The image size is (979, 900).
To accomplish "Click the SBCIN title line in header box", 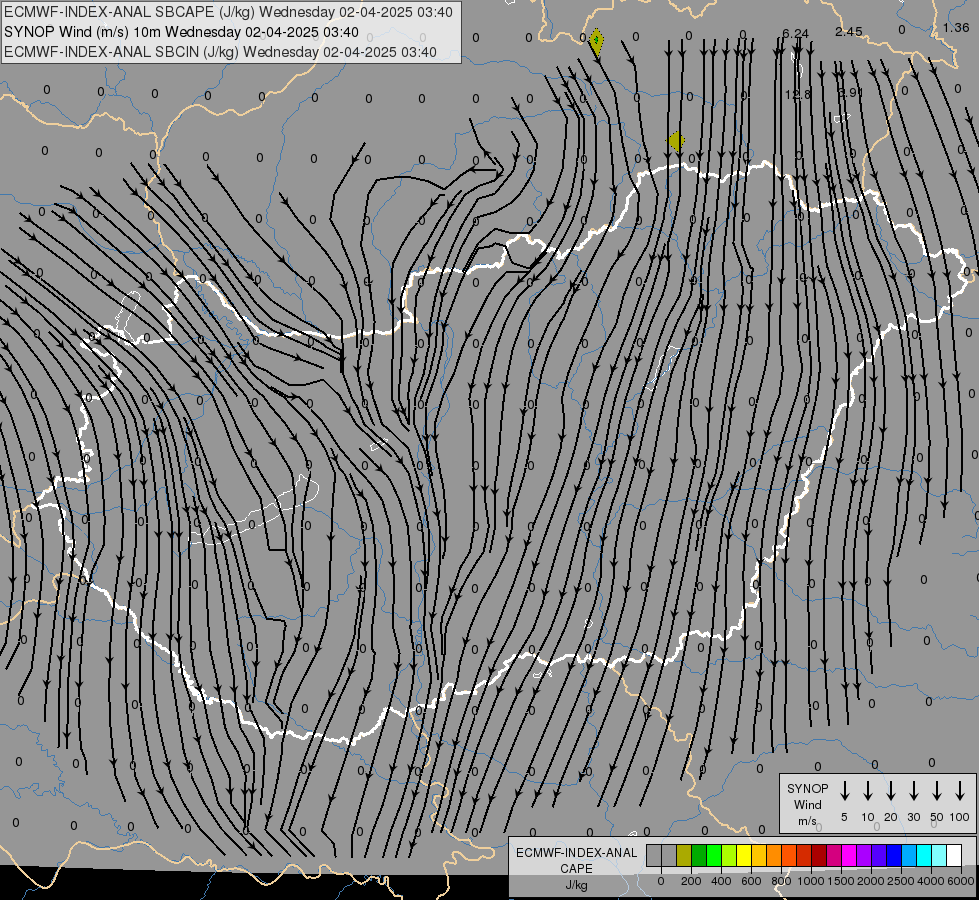I will tap(220, 52).
